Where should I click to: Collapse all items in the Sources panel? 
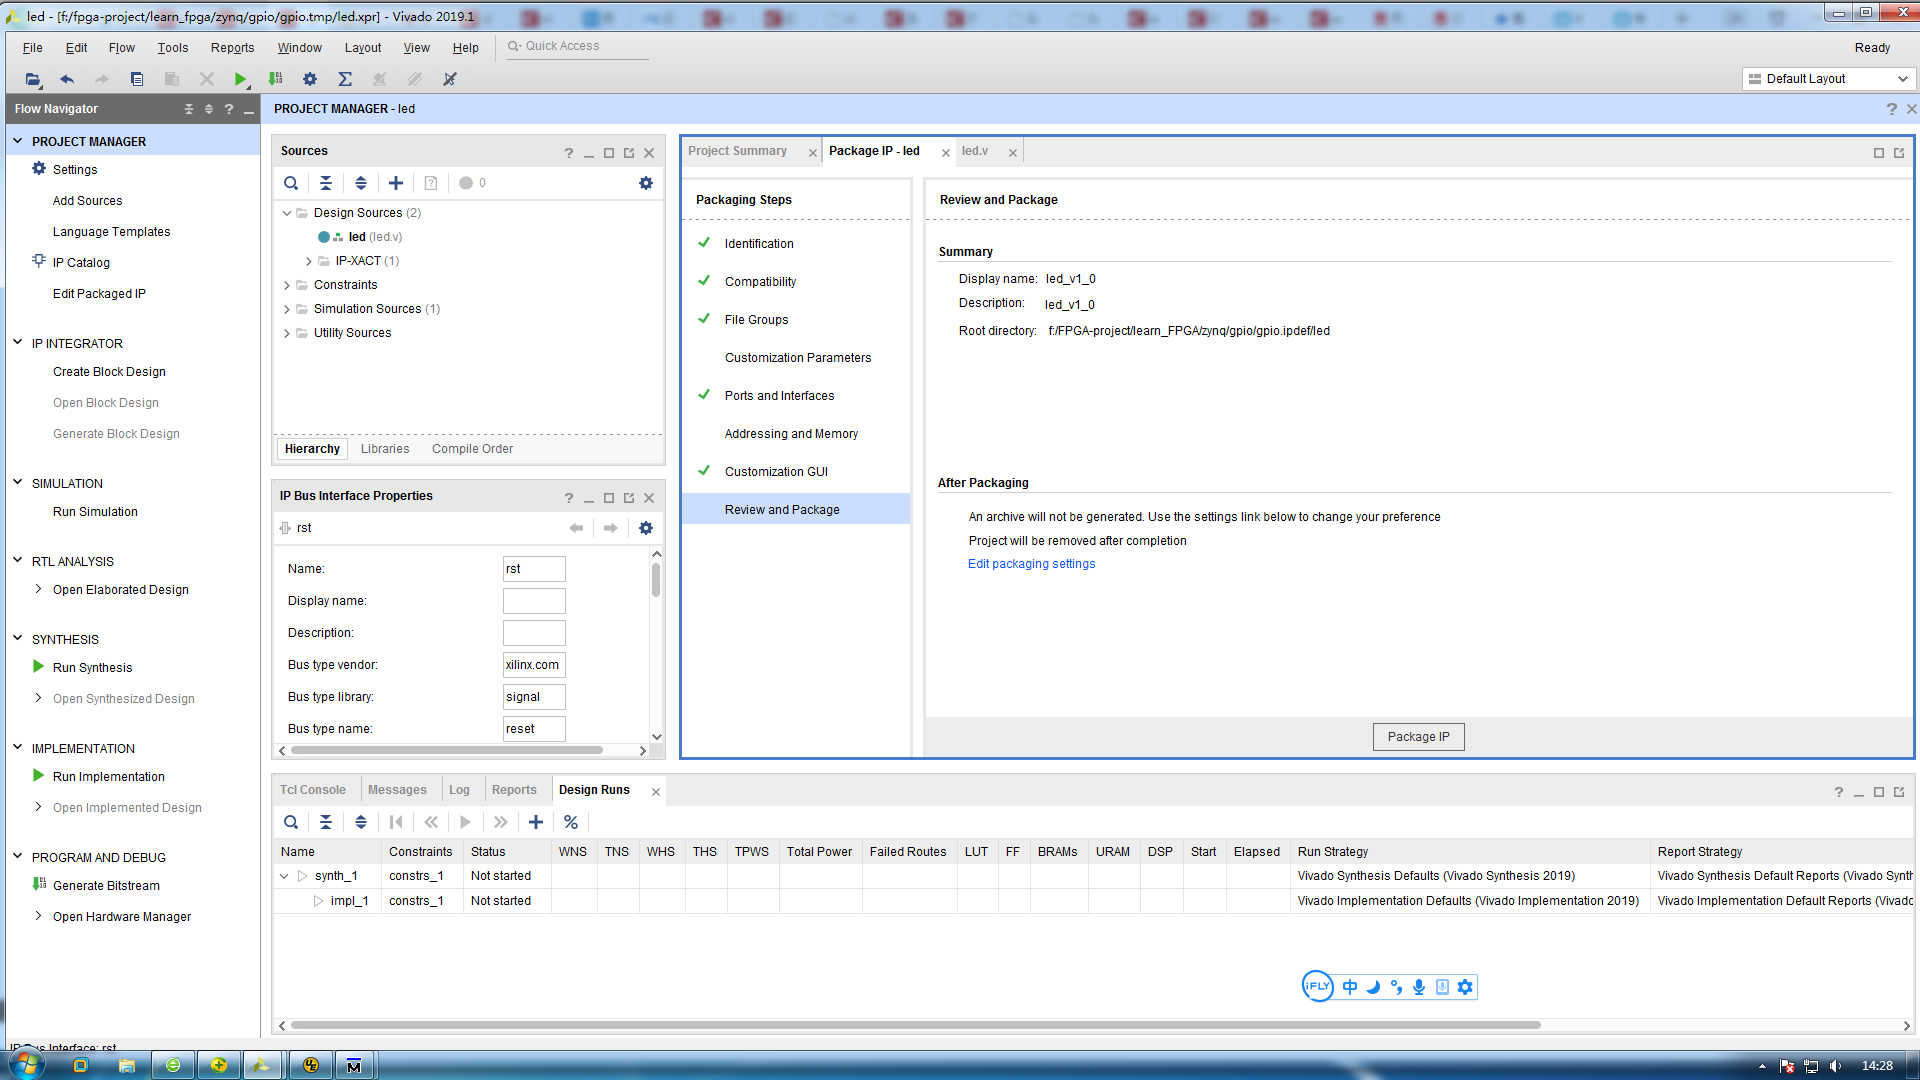pyautogui.click(x=326, y=183)
